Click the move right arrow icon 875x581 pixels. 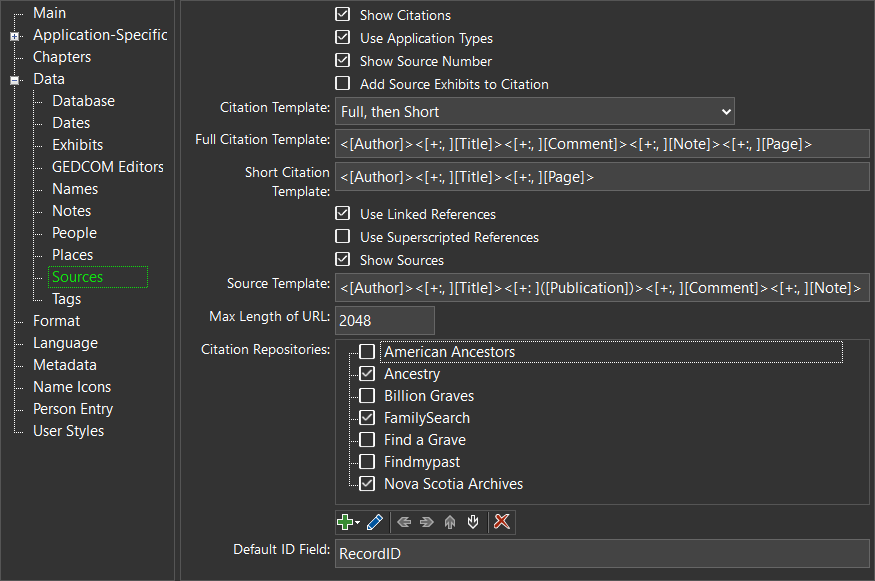point(427,522)
